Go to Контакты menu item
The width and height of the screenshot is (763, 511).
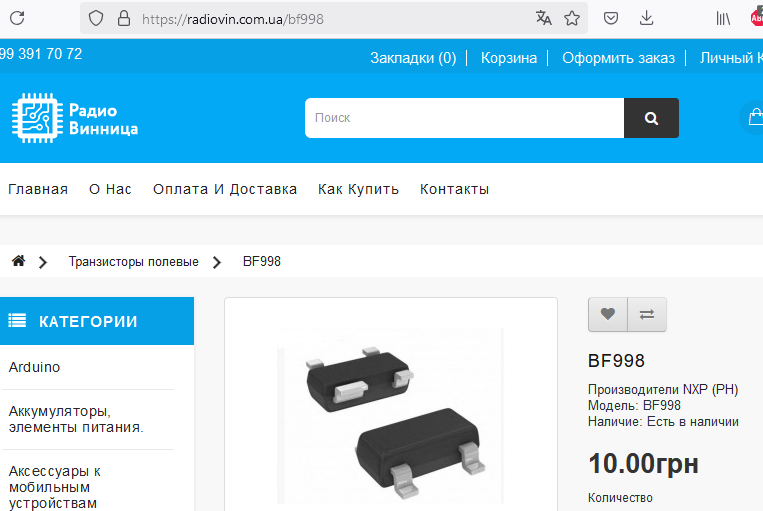point(454,189)
